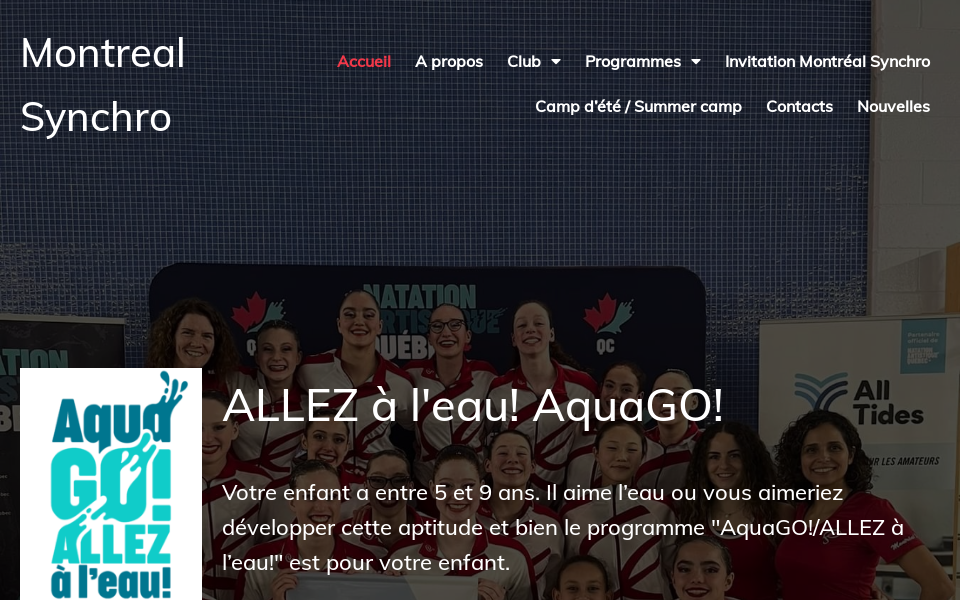The height and width of the screenshot is (600, 960).
Task: Open Invitation Montréal Synchro link
Action: tap(828, 61)
